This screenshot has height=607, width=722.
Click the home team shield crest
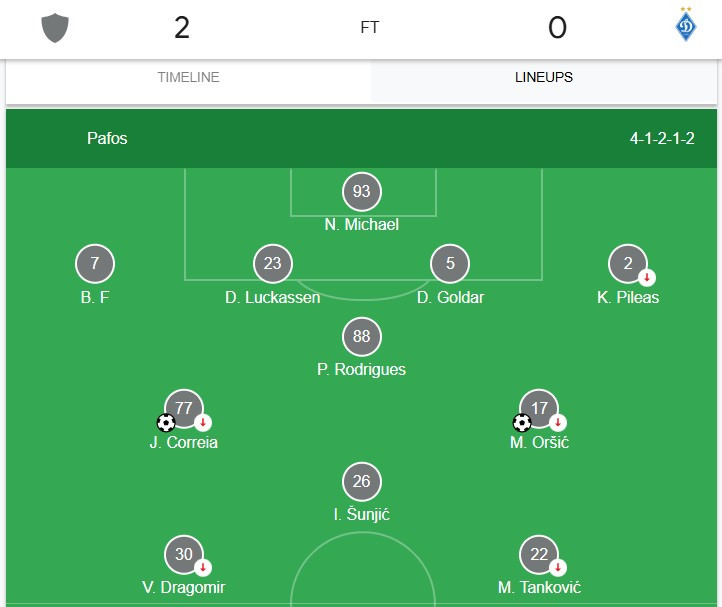(x=54, y=29)
